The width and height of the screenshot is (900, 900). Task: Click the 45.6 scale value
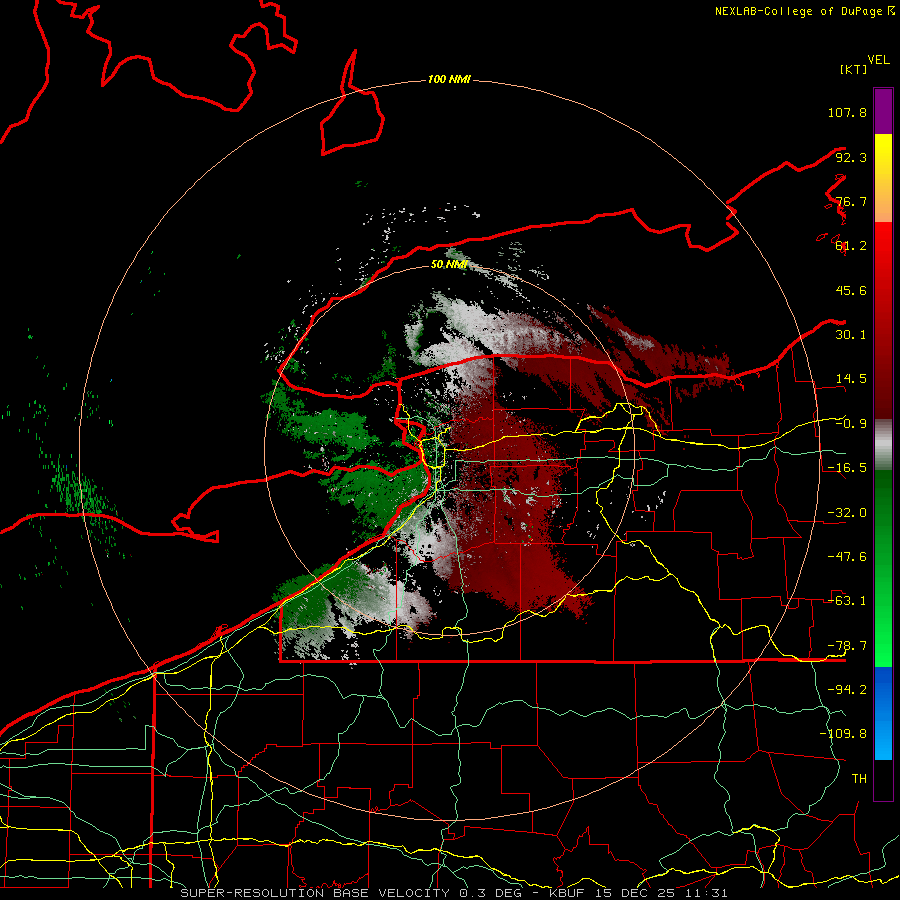pos(851,290)
